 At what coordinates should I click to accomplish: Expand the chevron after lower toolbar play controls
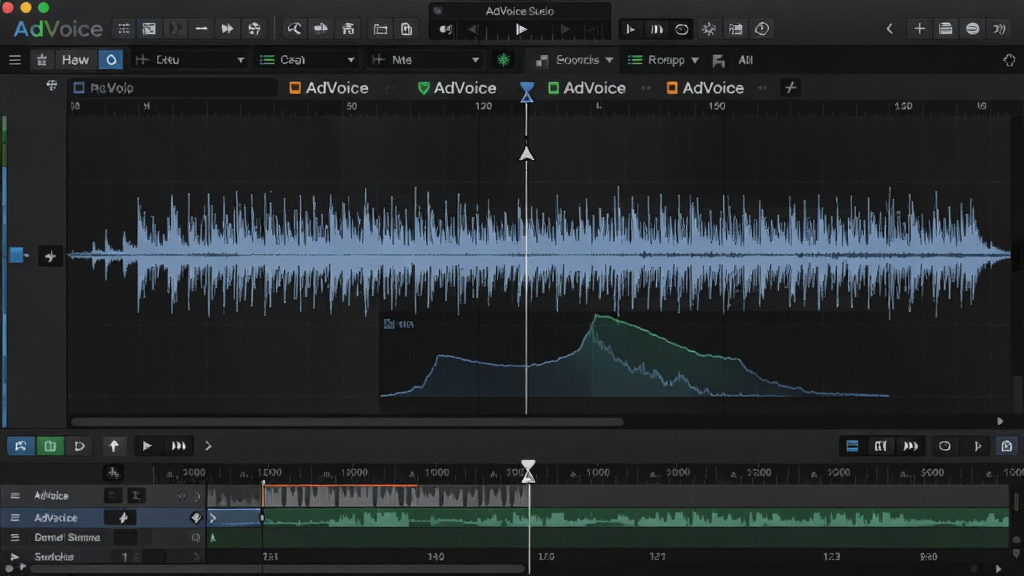tap(208, 446)
